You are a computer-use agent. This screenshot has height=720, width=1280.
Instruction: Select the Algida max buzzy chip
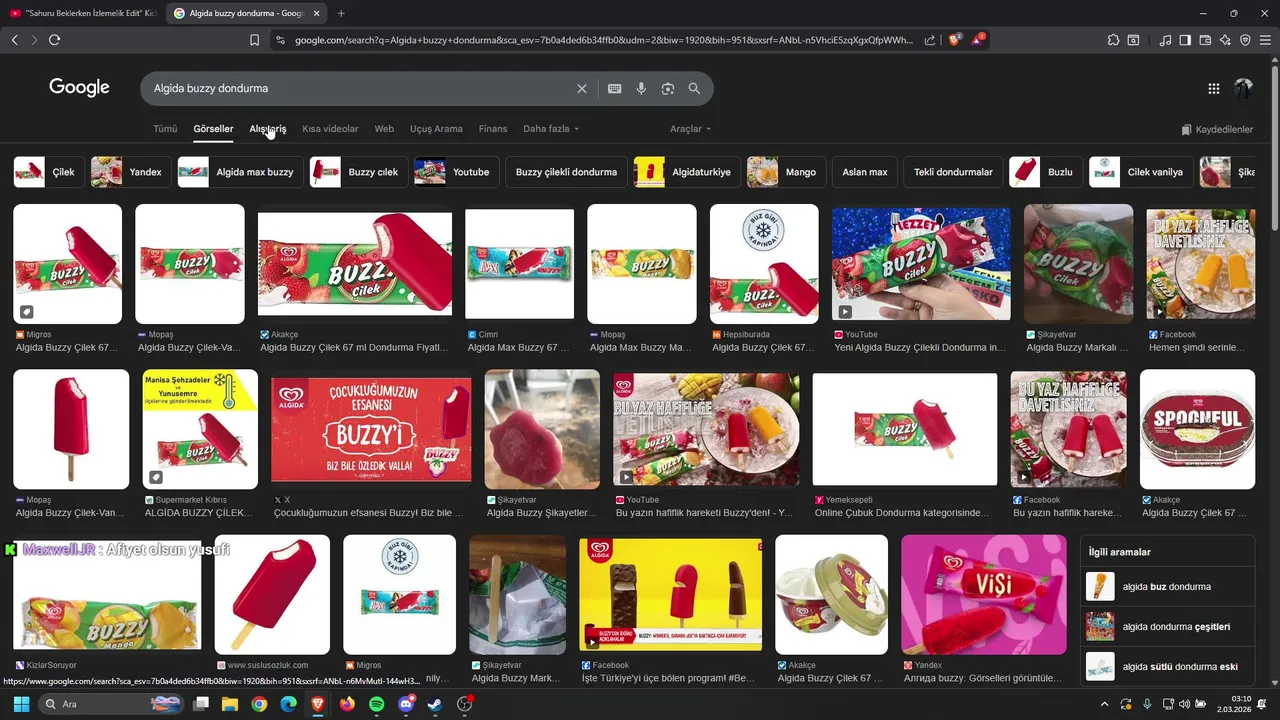239,172
